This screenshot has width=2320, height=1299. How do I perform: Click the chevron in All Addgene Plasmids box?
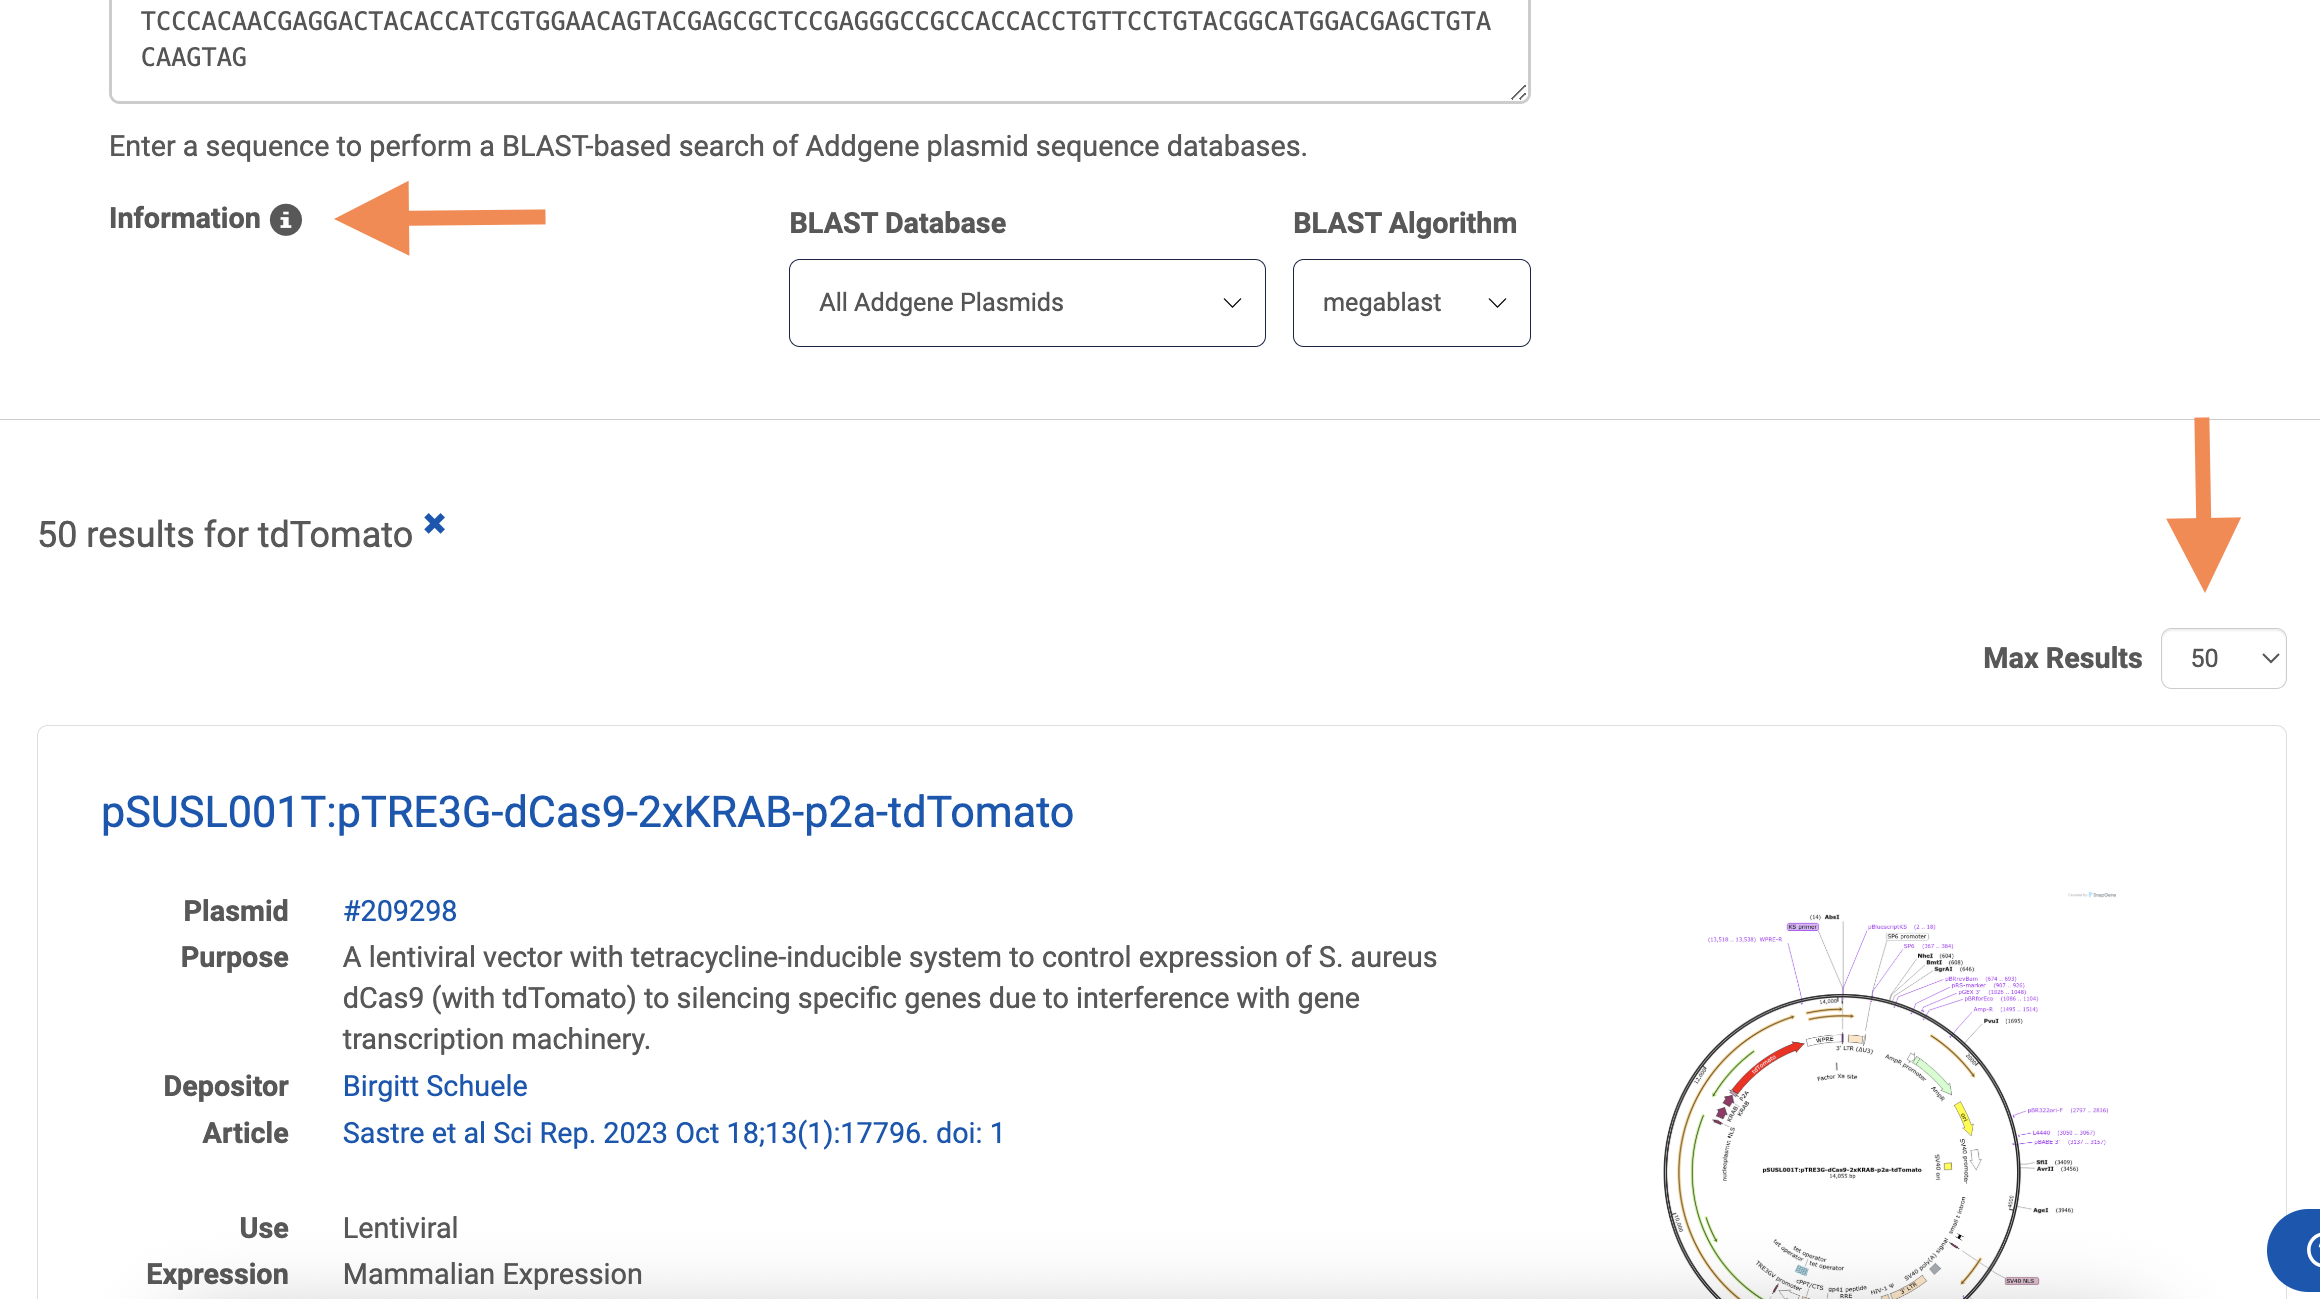[1232, 303]
